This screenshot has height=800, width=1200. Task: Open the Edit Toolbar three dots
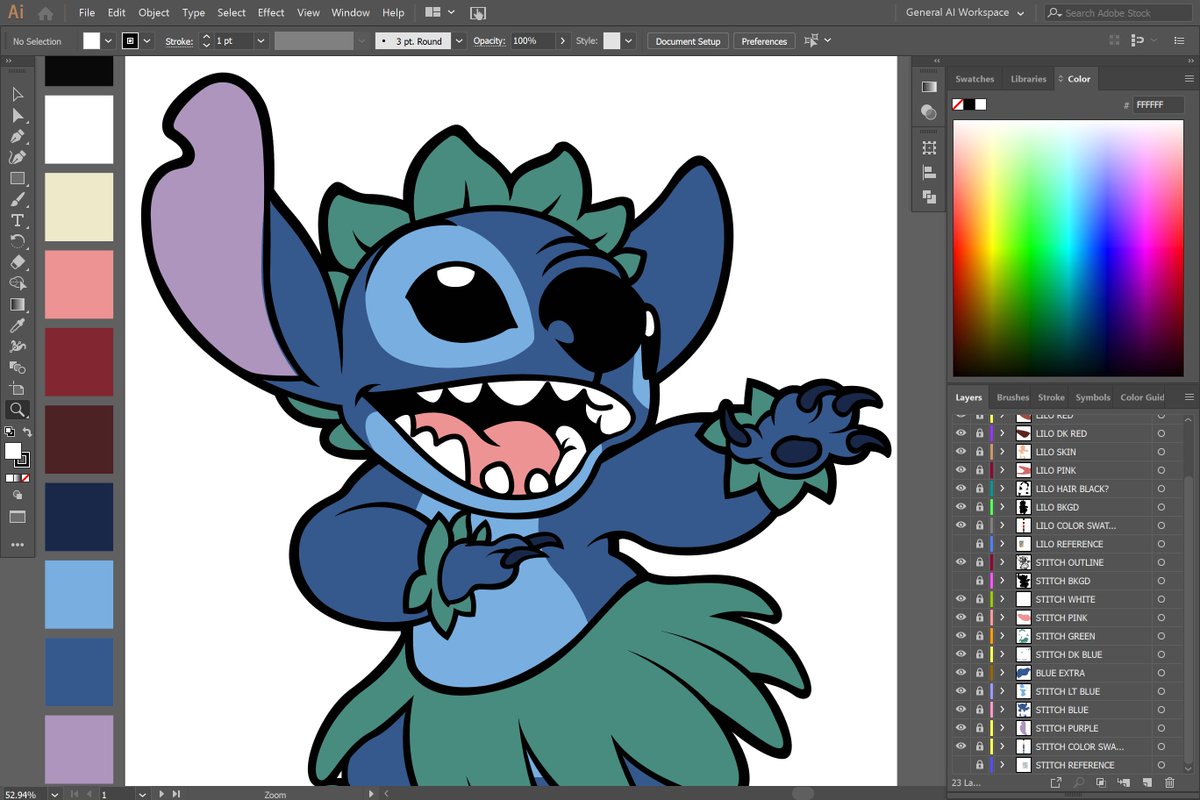[17, 545]
